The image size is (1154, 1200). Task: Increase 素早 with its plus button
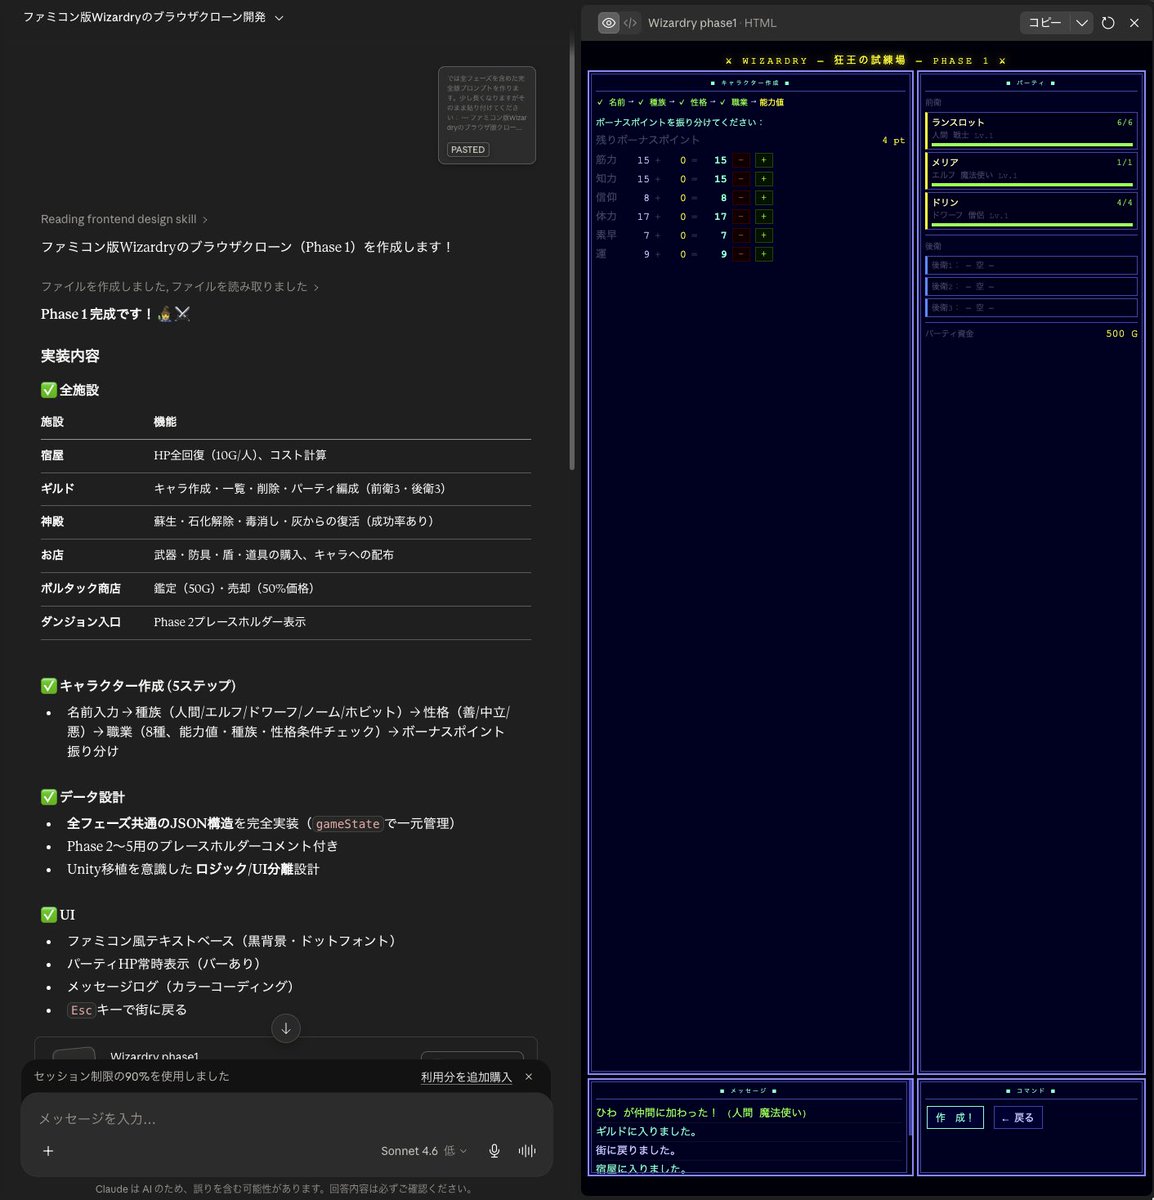coord(763,235)
